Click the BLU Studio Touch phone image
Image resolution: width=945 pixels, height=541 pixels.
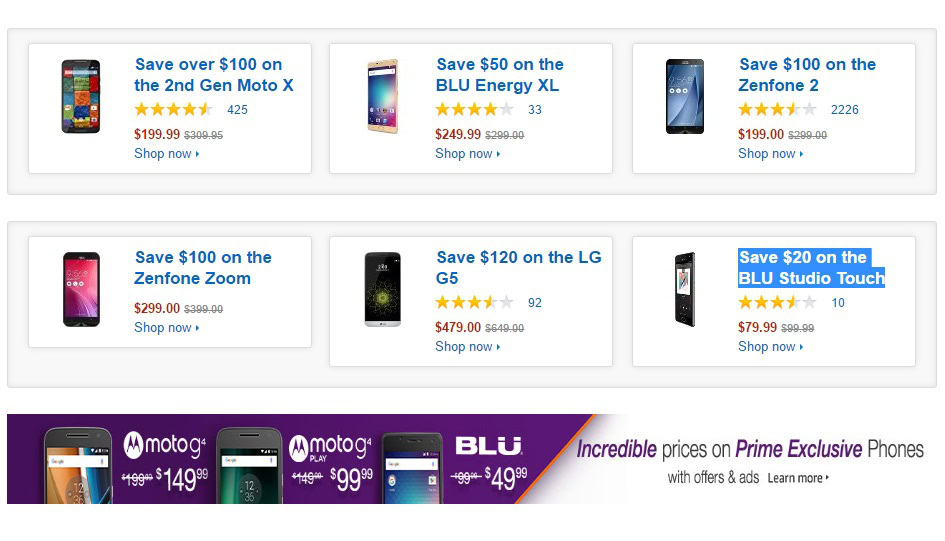pos(685,290)
